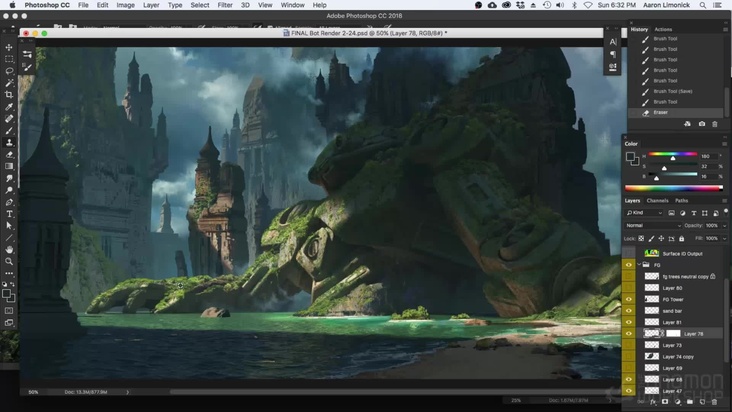This screenshot has height=412, width=732.
Task: Select the Hand tool
Action: pyautogui.click(x=9, y=249)
